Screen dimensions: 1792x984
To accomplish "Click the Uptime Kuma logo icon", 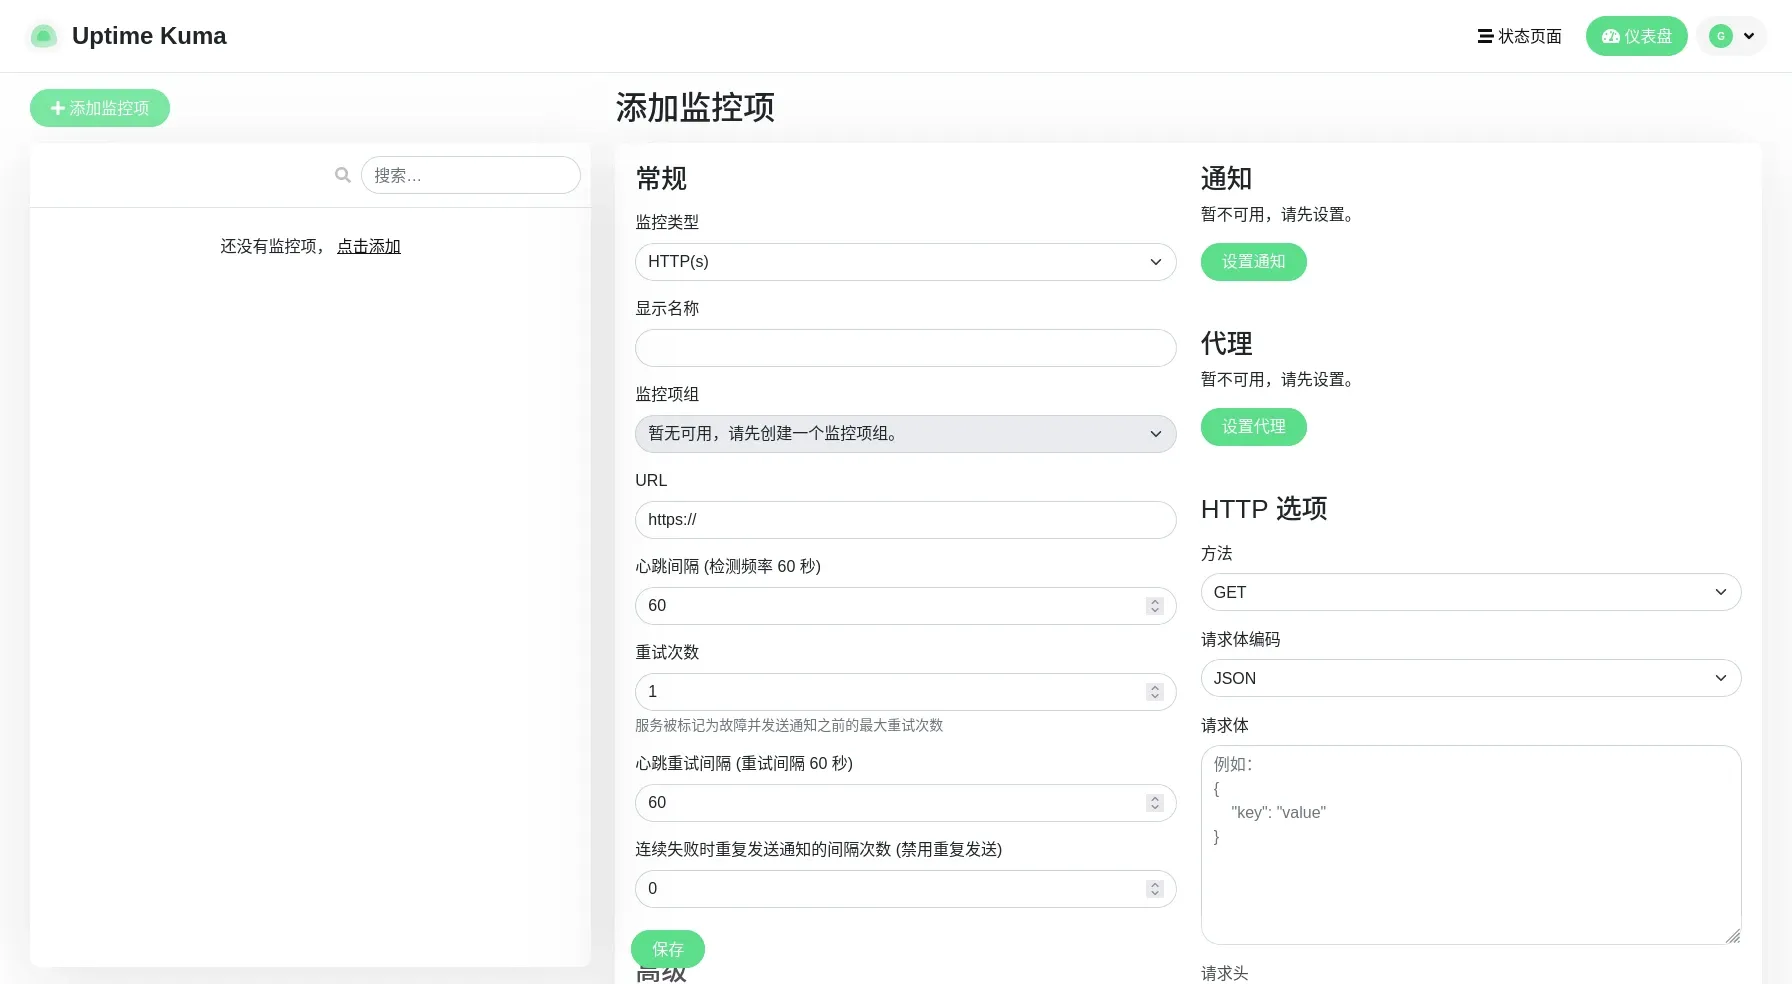I will pos(43,35).
